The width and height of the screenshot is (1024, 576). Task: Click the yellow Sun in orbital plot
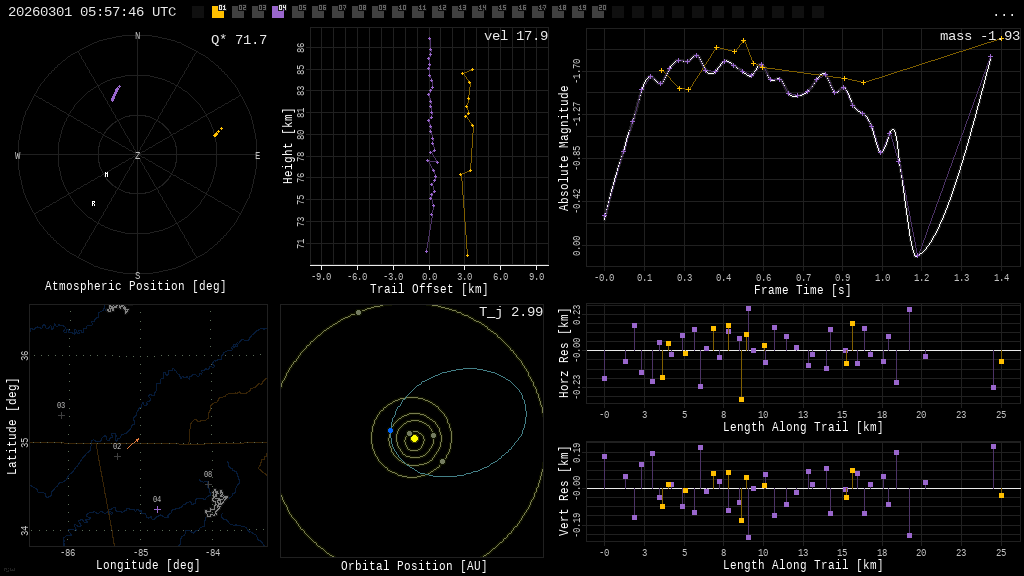click(x=414, y=438)
